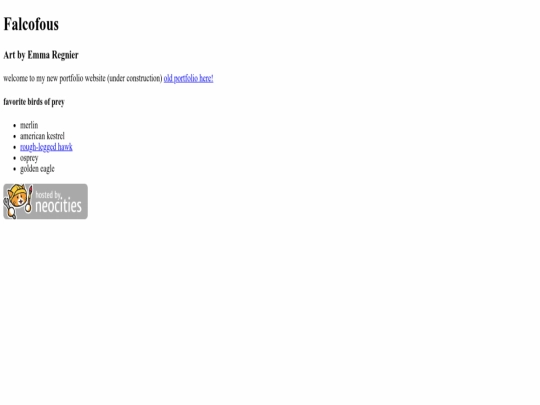
Task: Click the Falcofous page heading
Action: 31,24
